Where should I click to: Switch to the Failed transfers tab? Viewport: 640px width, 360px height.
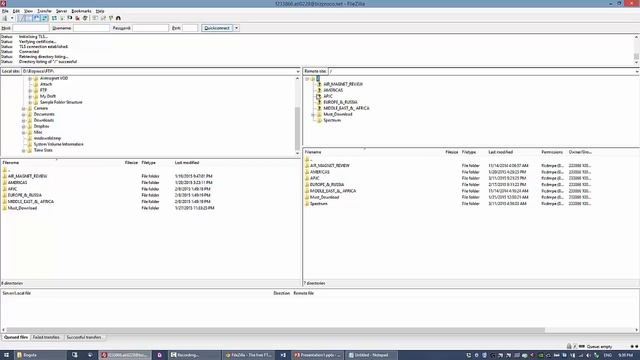click(x=46, y=338)
